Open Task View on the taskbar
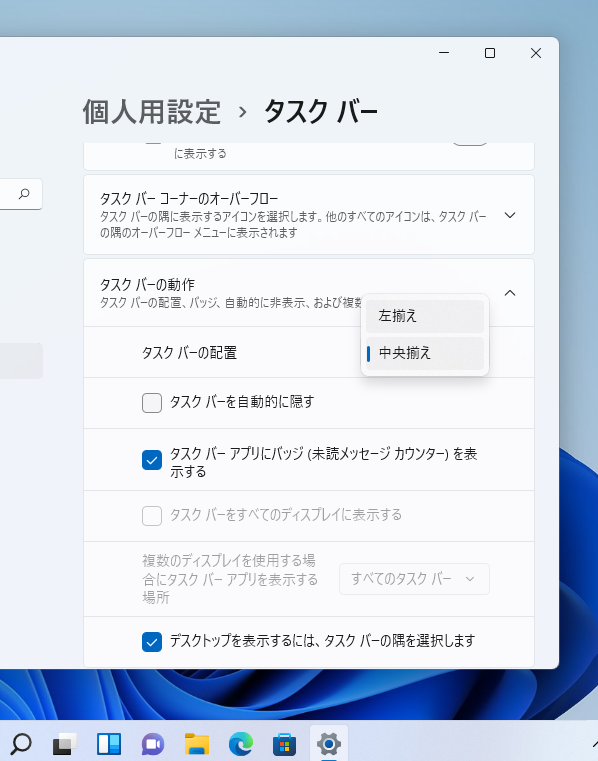598x761 pixels. [x=65, y=744]
